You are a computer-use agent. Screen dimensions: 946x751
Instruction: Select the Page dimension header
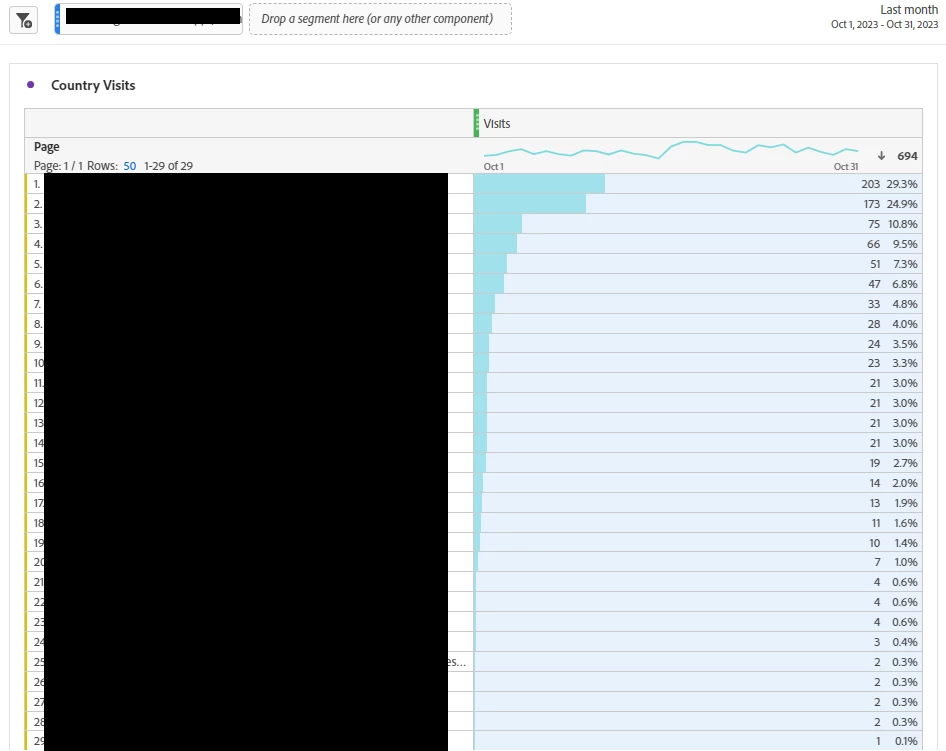pyautogui.click(x=46, y=147)
